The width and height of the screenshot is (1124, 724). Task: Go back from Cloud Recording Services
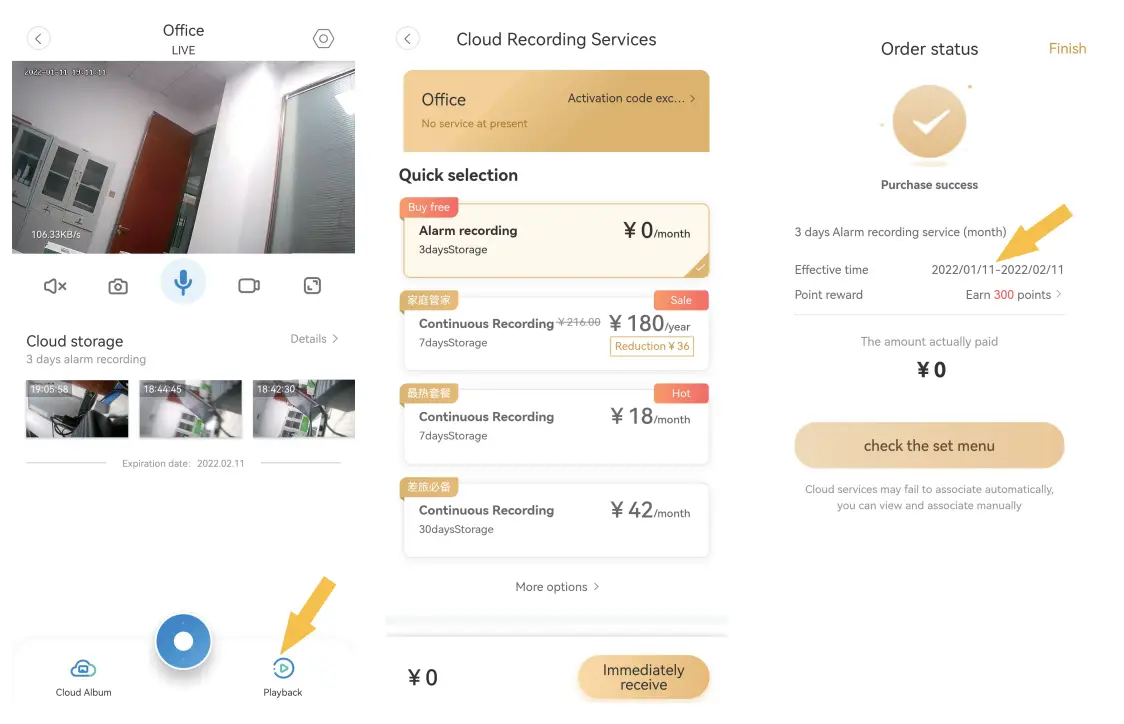pos(407,39)
